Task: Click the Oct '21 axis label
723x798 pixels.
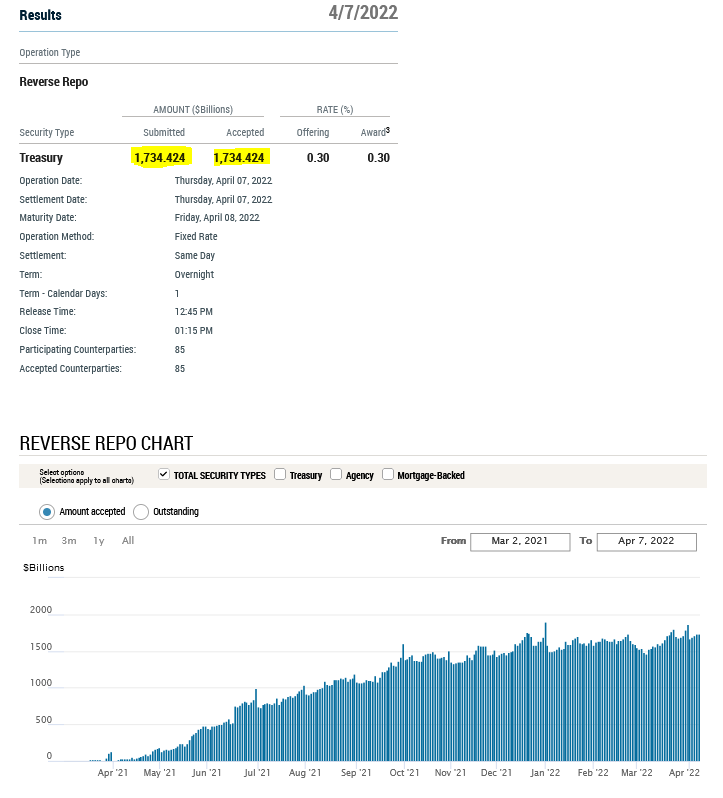Action: point(404,773)
